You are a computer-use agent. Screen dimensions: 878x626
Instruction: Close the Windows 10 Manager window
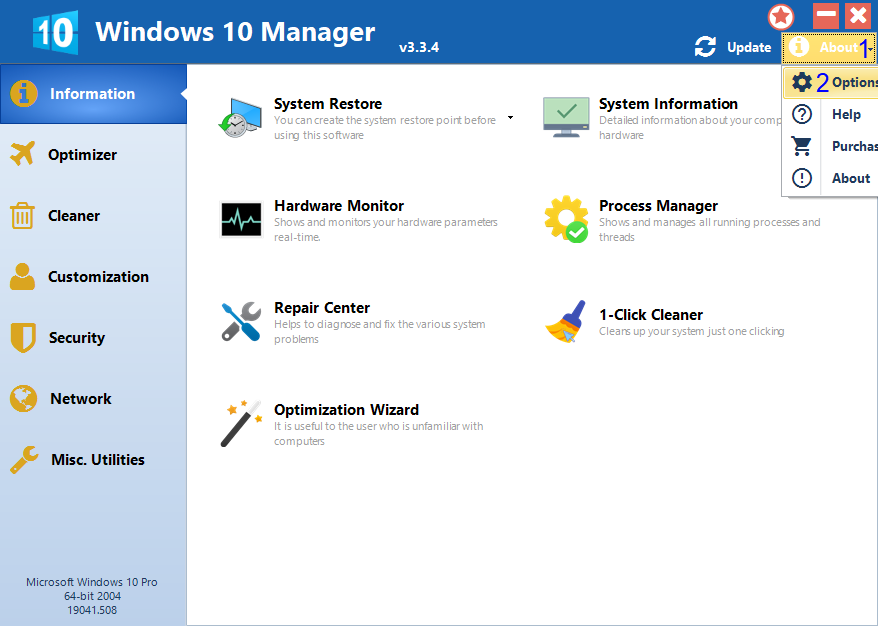858,16
